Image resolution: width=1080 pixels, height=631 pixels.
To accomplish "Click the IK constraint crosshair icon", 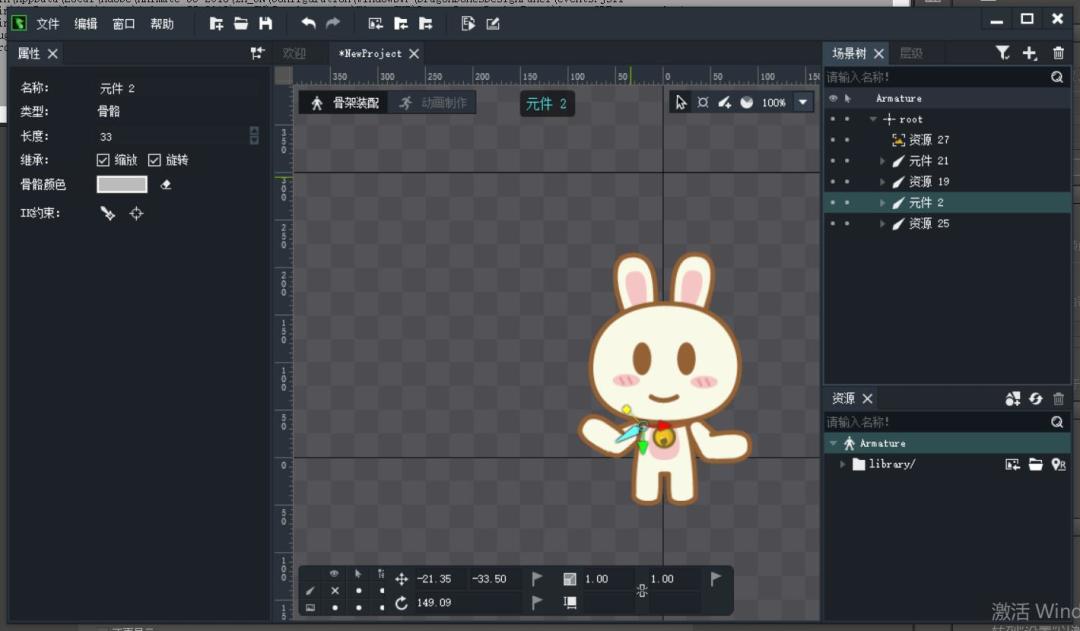I will click(136, 213).
